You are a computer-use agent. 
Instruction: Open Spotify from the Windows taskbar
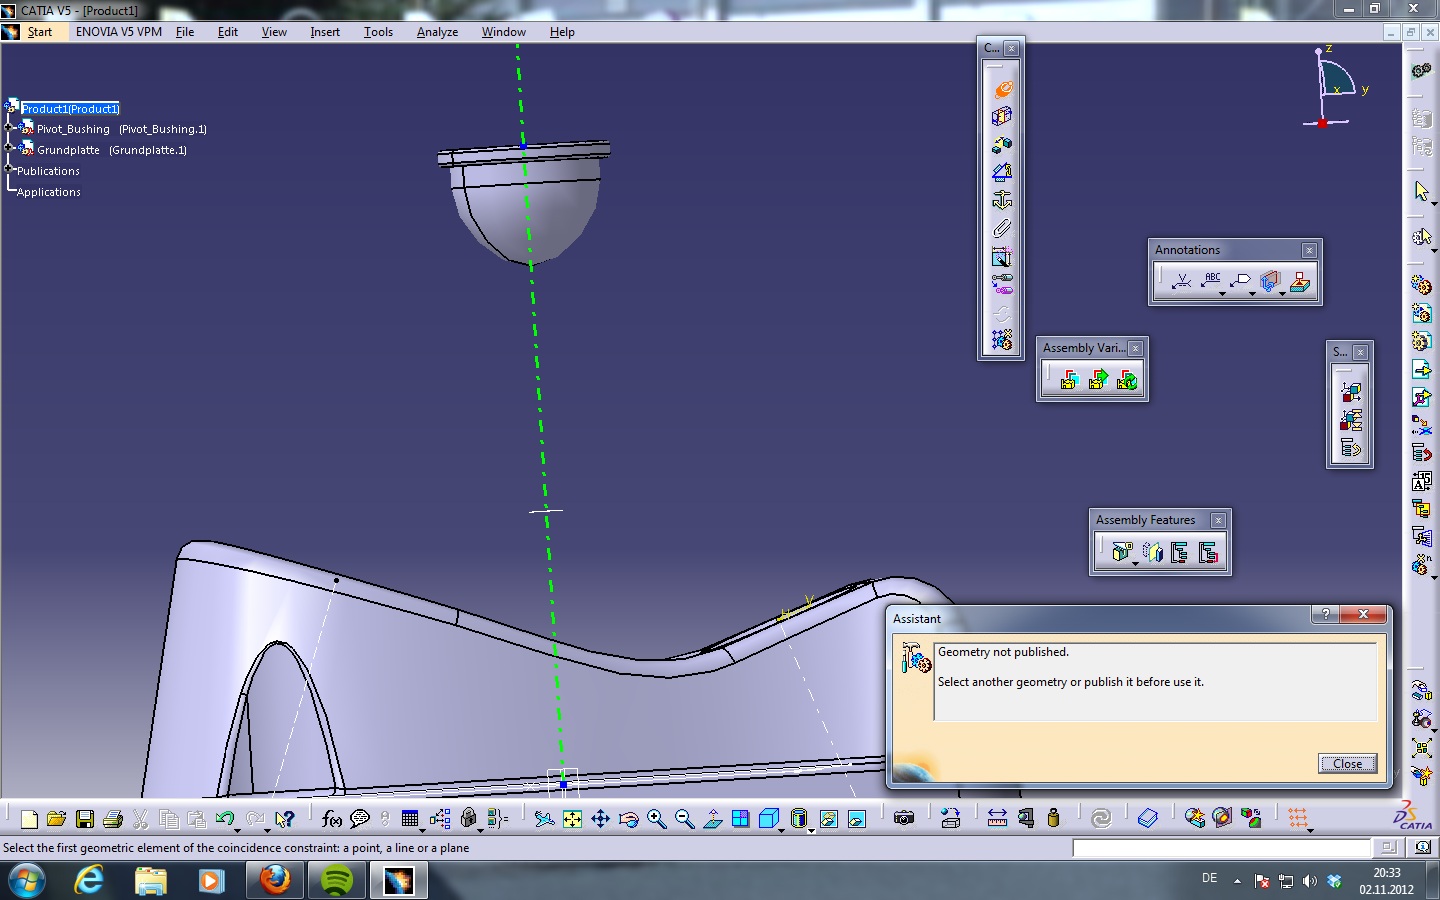click(x=336, y=880)
